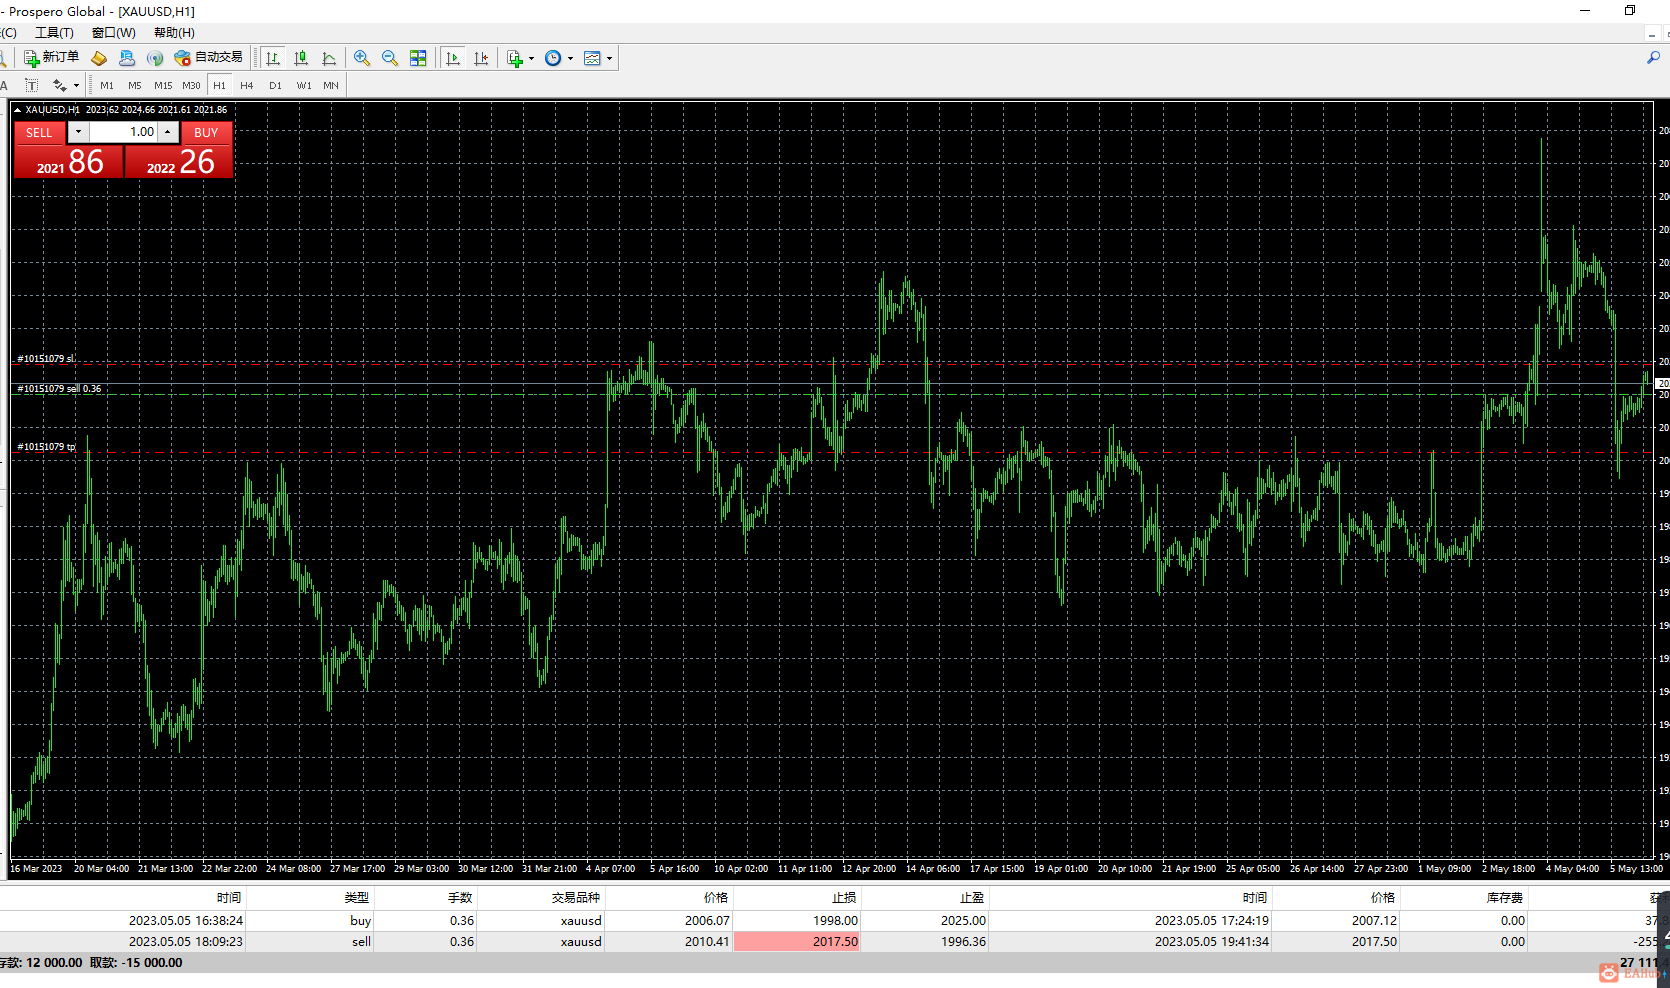Switch to M1 timeframe

(x=107, y=85)
